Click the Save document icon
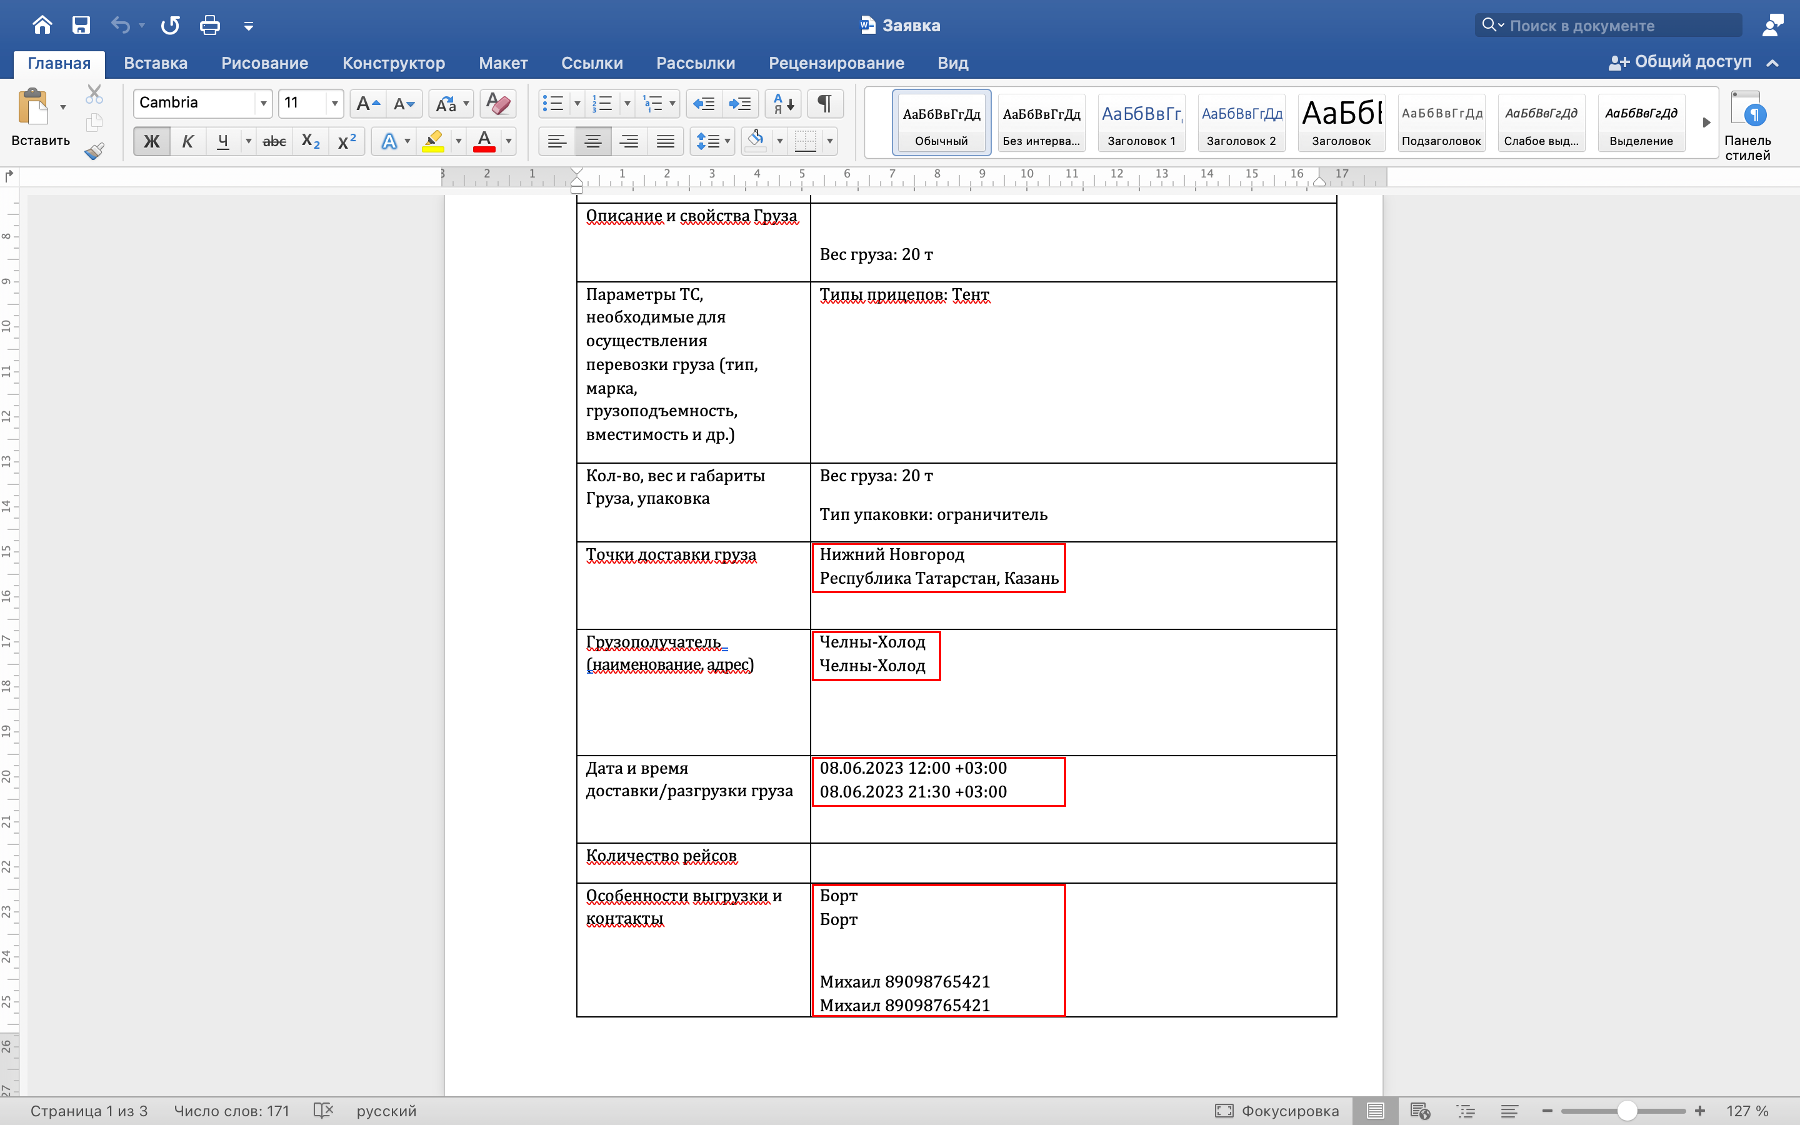The image size is (1802, 1125). (81, 25)
